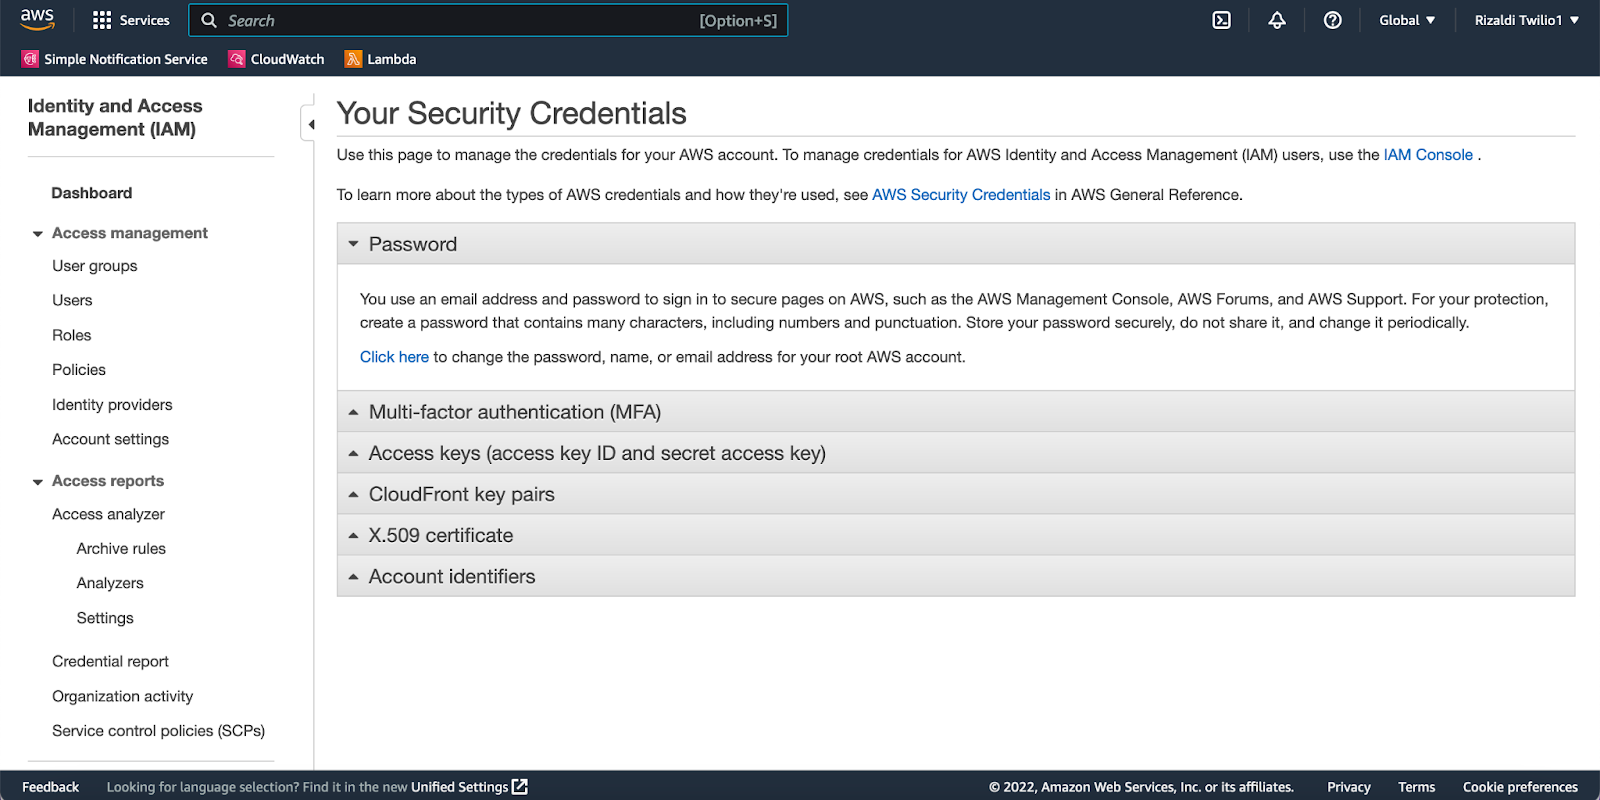The width and height of the screenshot is (1600, 800).
Task: Open the Global region dropdown
Action: coord(1407,20)
